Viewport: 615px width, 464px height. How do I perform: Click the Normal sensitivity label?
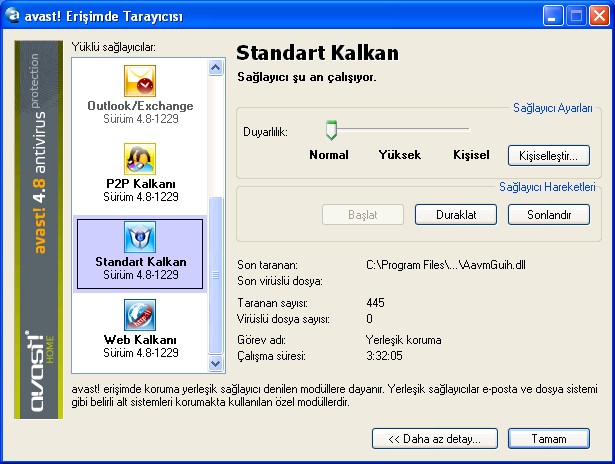[x=329, y=155]
